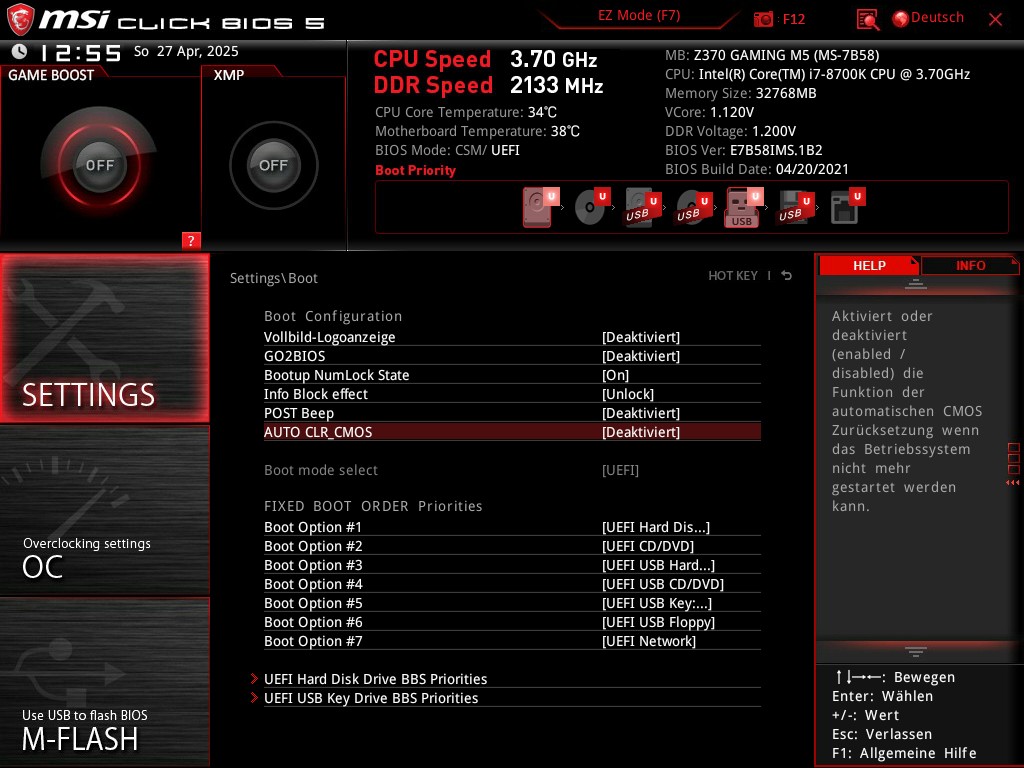Toggle the GAME BOOST OFF switch
This screenshot has height=768, width=1024.
pyautogui.click(x=99, y=164)
